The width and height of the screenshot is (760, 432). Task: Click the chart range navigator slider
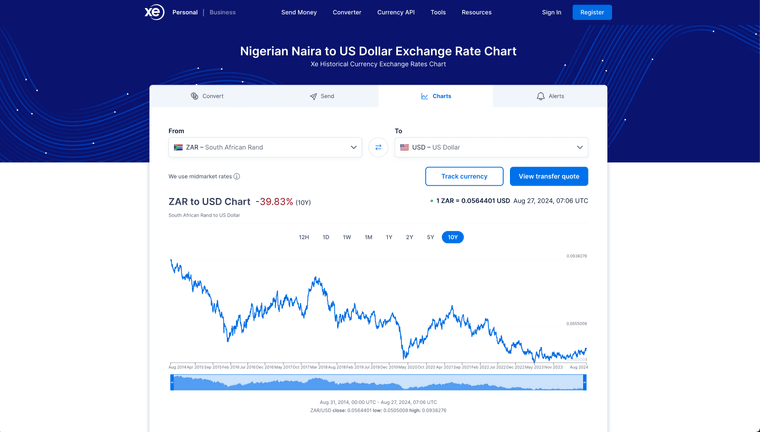click(x=379, y=383)
